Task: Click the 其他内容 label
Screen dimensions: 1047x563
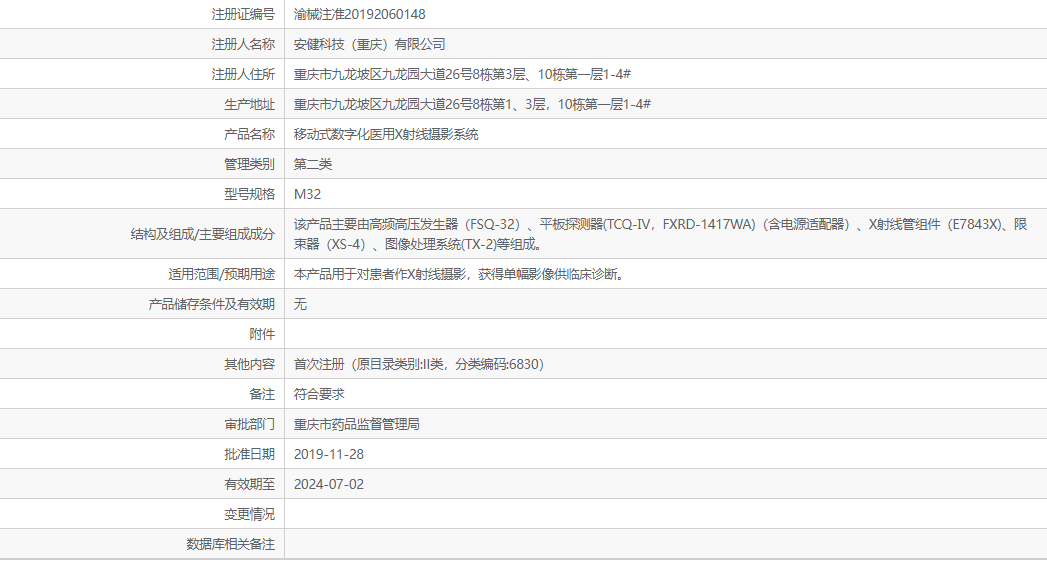Action: pos(249,365)
